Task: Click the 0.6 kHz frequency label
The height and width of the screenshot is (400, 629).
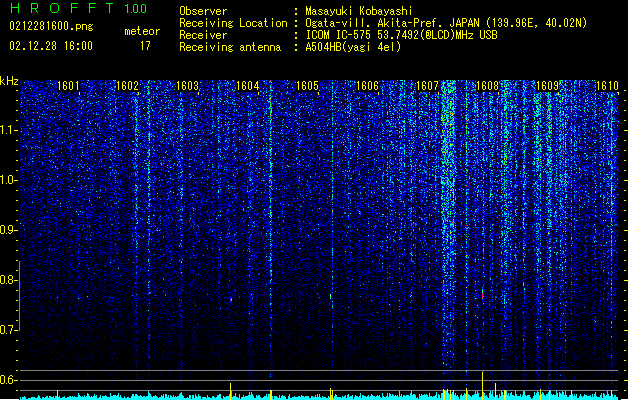Action: [x=9, y=380]
